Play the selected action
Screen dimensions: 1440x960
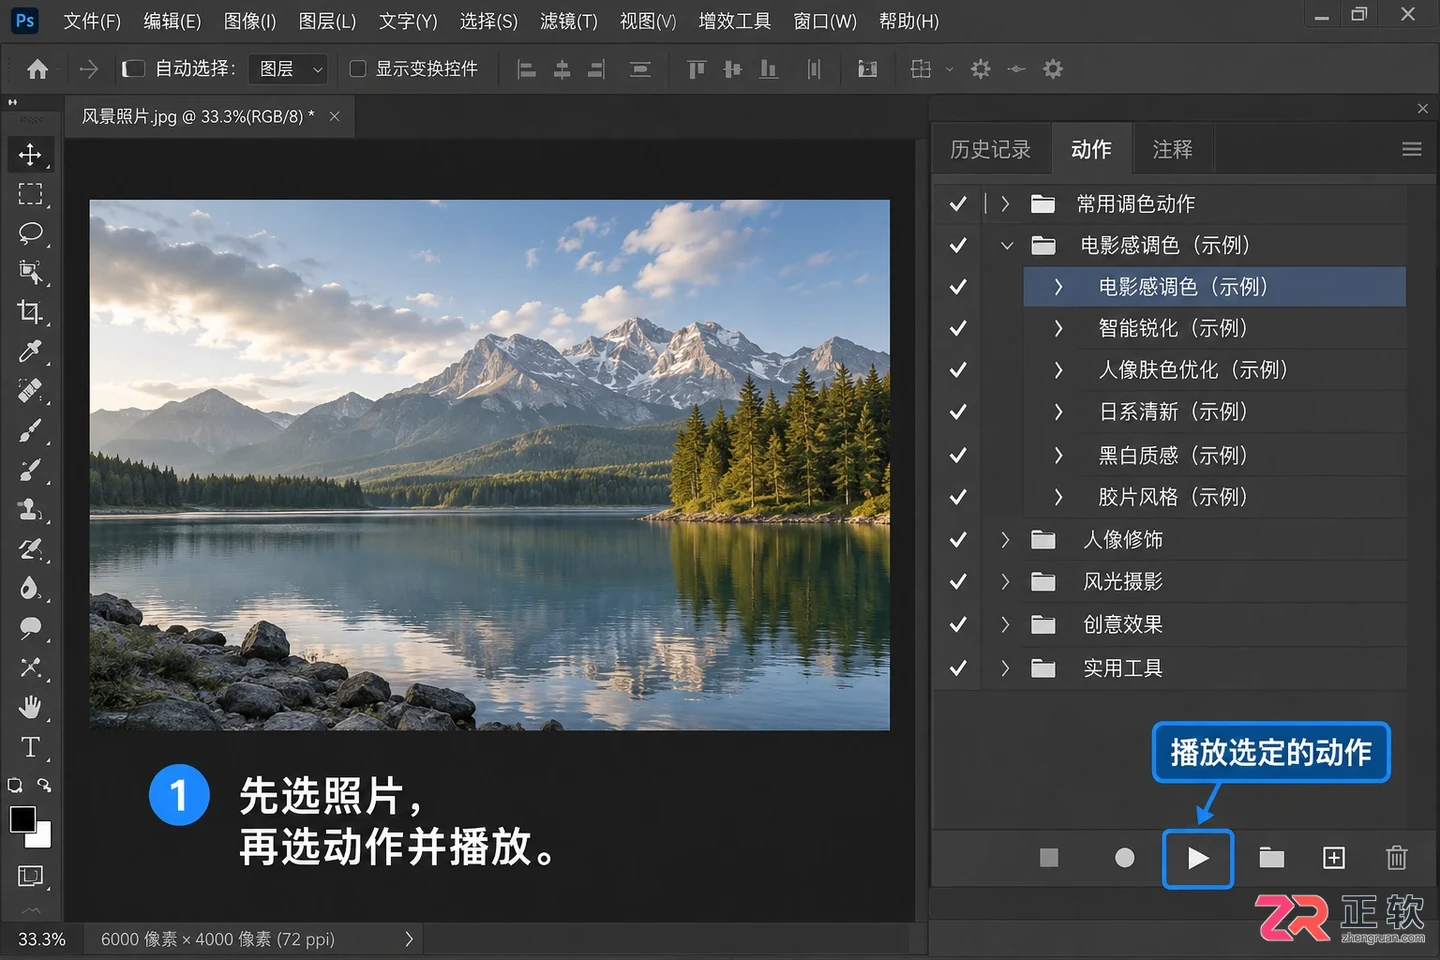1198,858
